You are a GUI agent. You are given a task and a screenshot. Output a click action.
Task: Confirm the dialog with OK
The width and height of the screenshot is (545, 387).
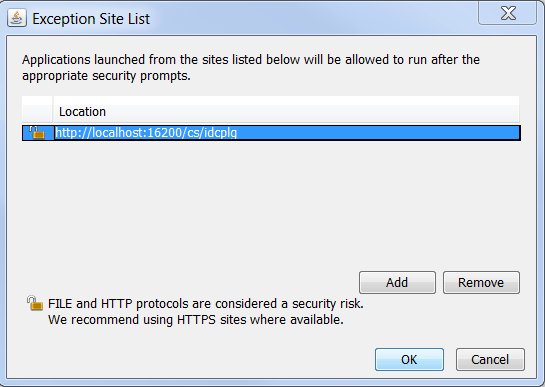[409, 360]
